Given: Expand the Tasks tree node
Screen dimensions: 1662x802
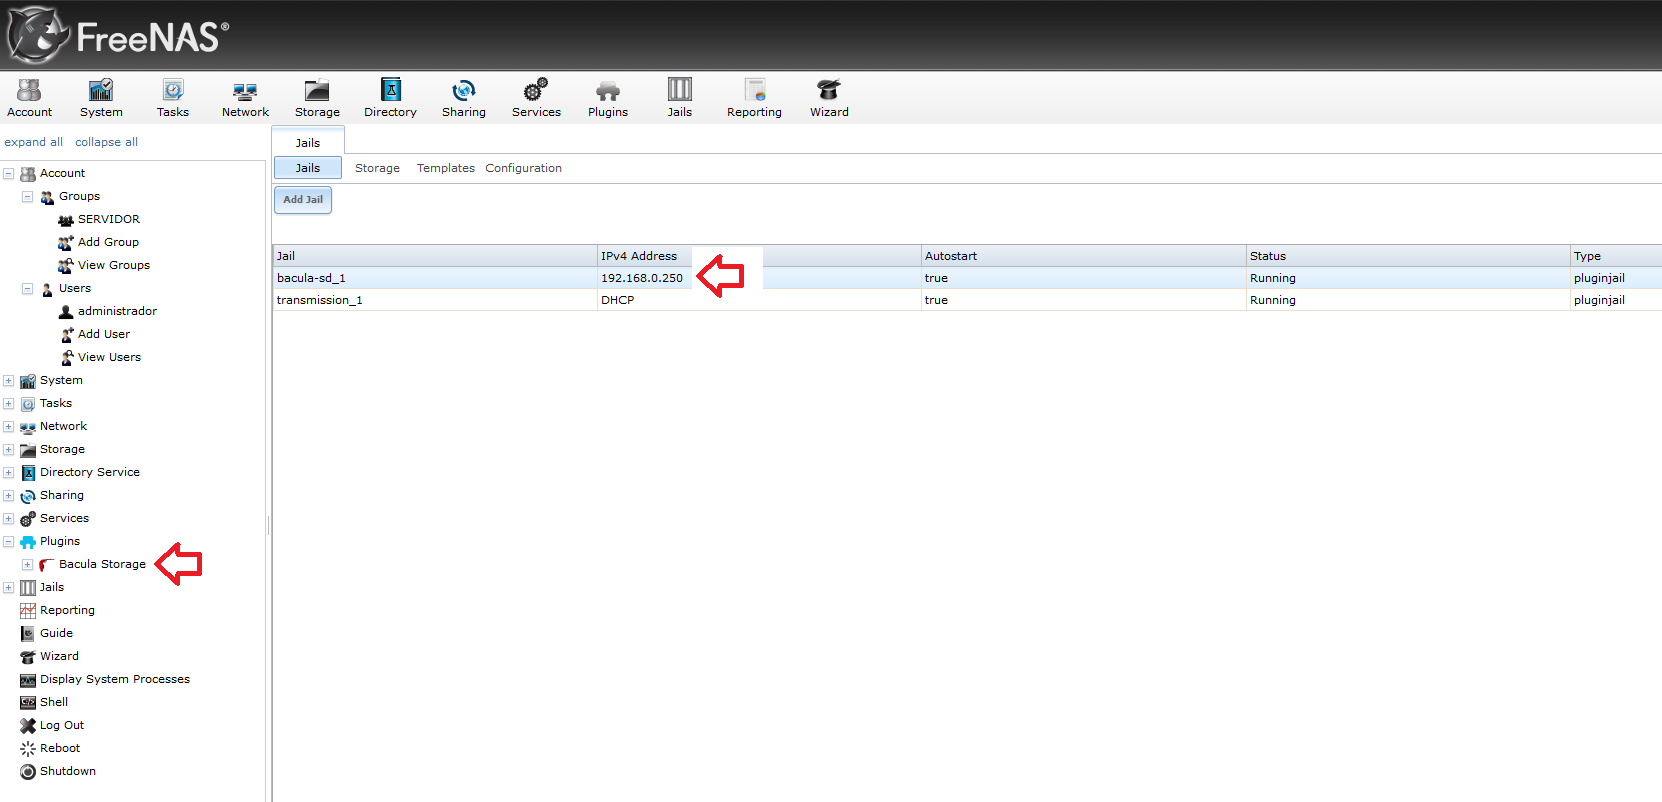Looking at the screenshot, I should coord(9,404).
